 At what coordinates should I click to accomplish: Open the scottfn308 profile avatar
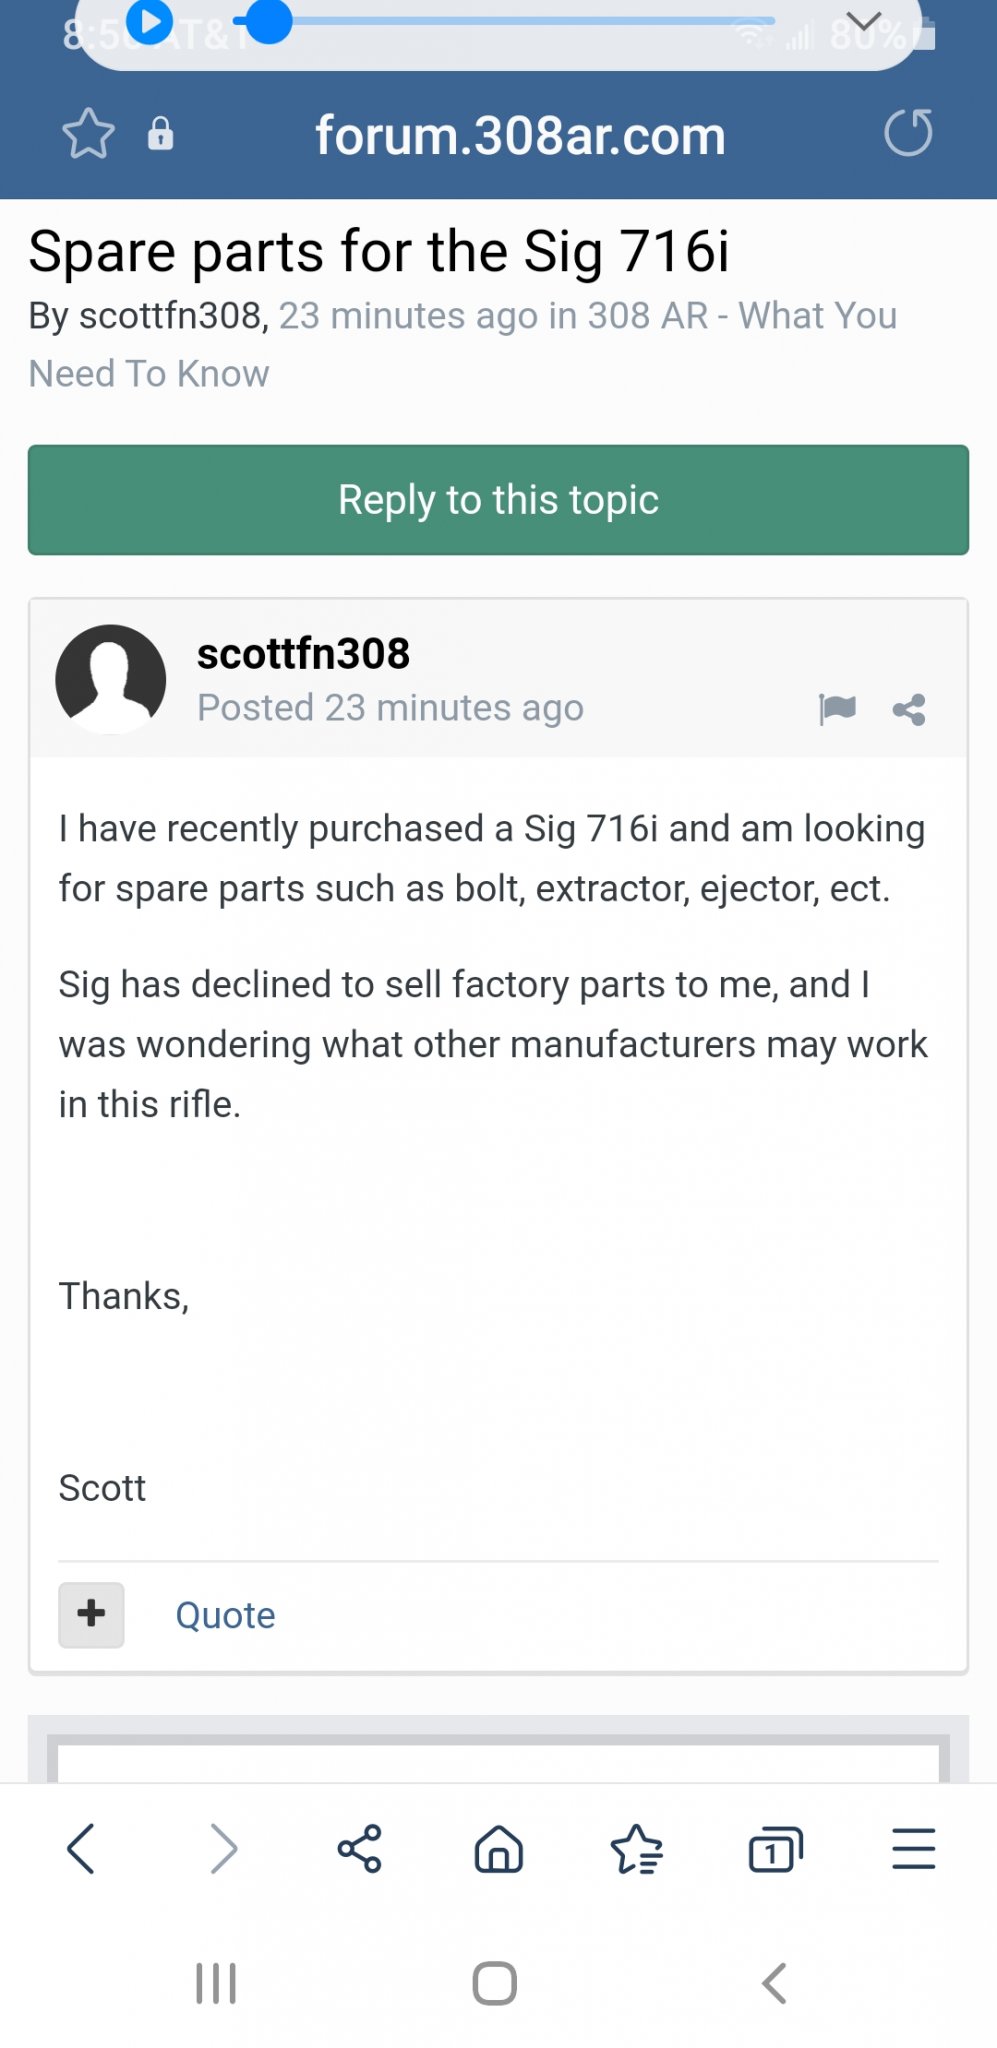pos(111,680)
